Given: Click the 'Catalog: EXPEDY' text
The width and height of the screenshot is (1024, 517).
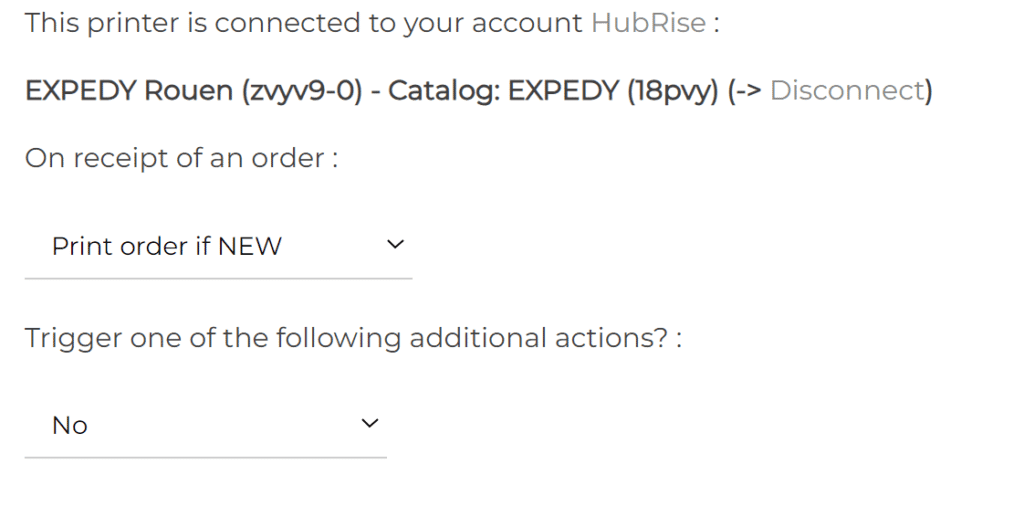Looking at the screenshot, I should [x=504, y=91].
